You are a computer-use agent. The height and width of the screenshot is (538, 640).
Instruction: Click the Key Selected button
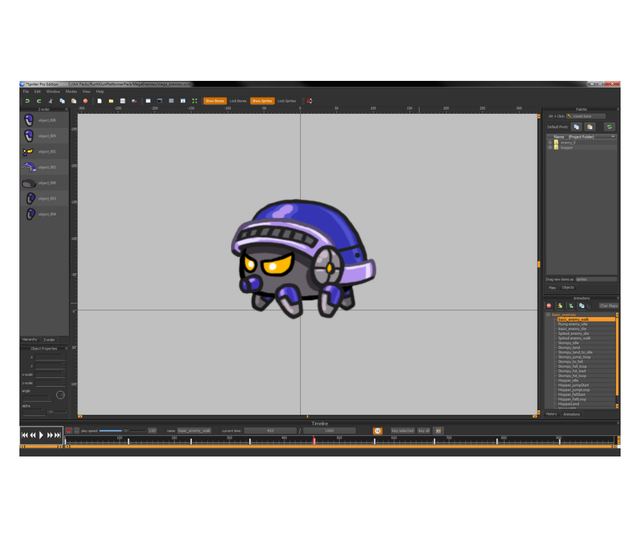pos(402,431)
